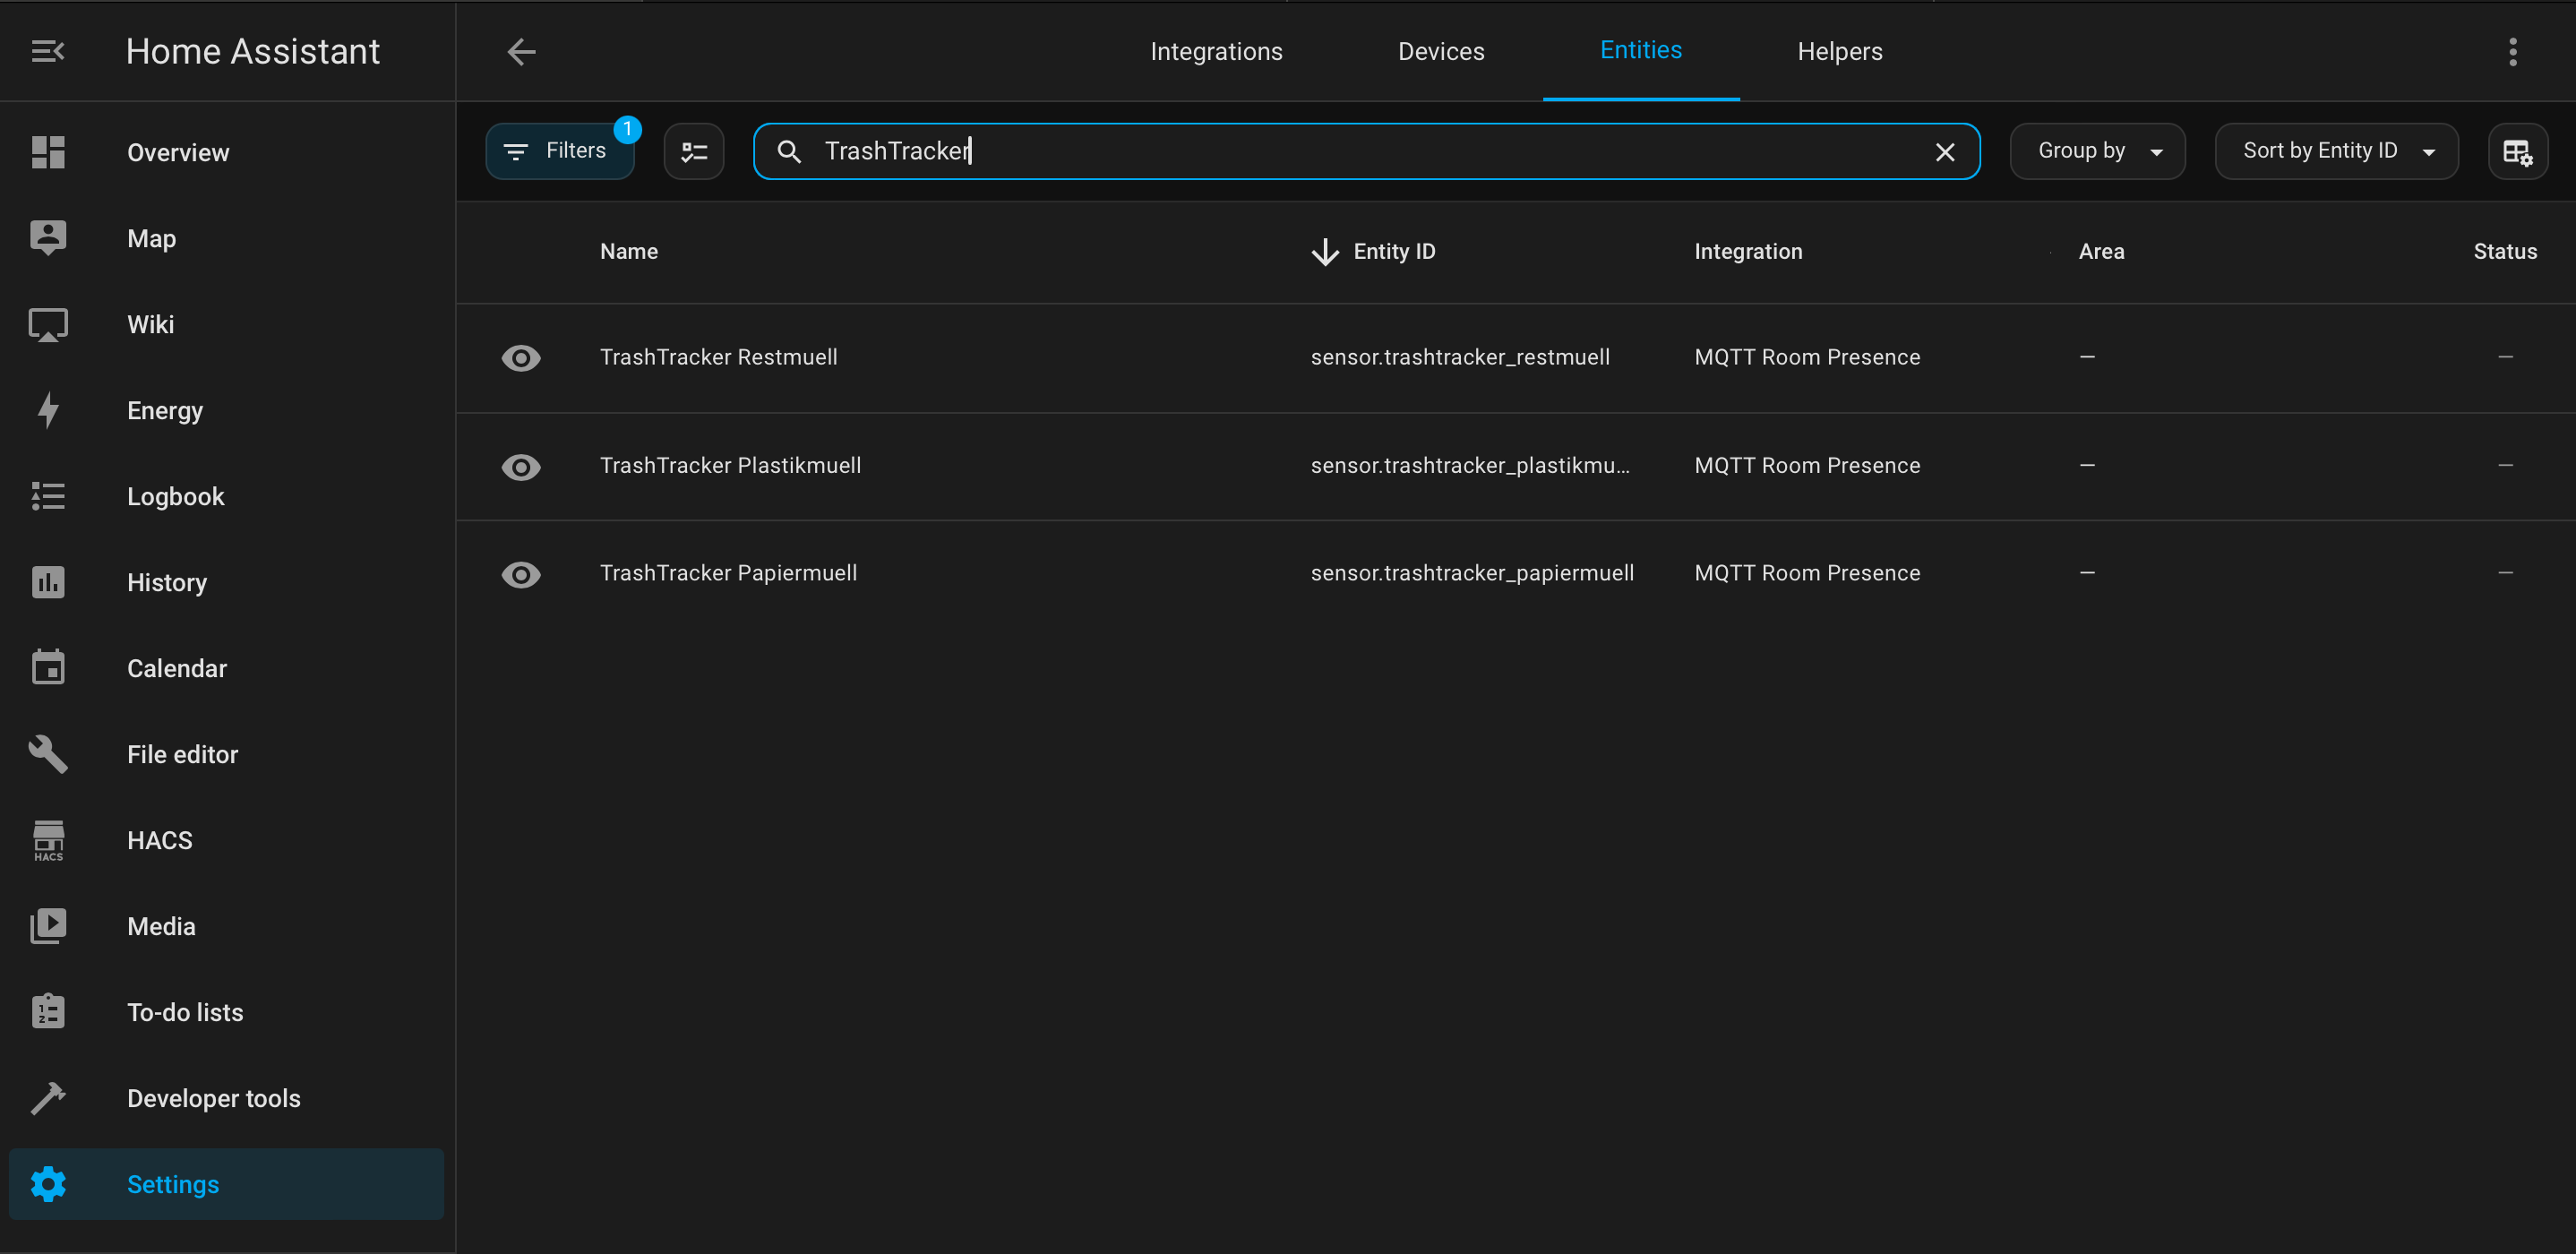Open the Calendar icon
Screen dimensions: 2576x1254
pos(48,667)
